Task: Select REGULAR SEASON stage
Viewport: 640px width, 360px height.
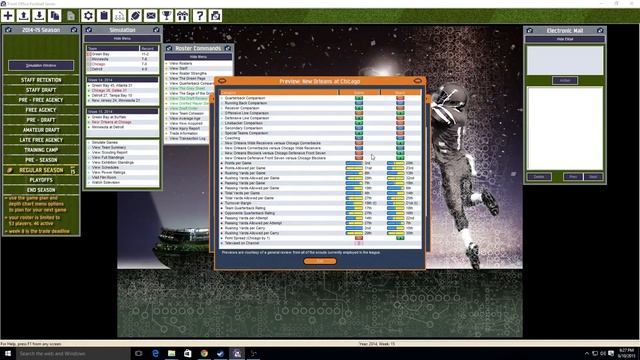Action: click(41, 170)
